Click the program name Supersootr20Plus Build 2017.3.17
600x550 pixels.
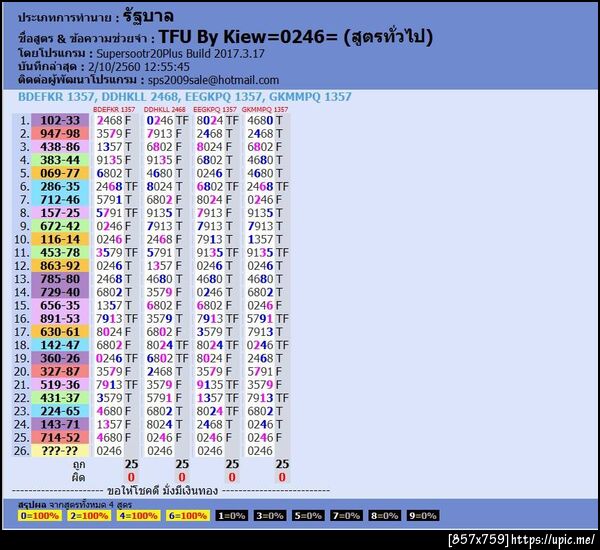[x=180, y=54]
